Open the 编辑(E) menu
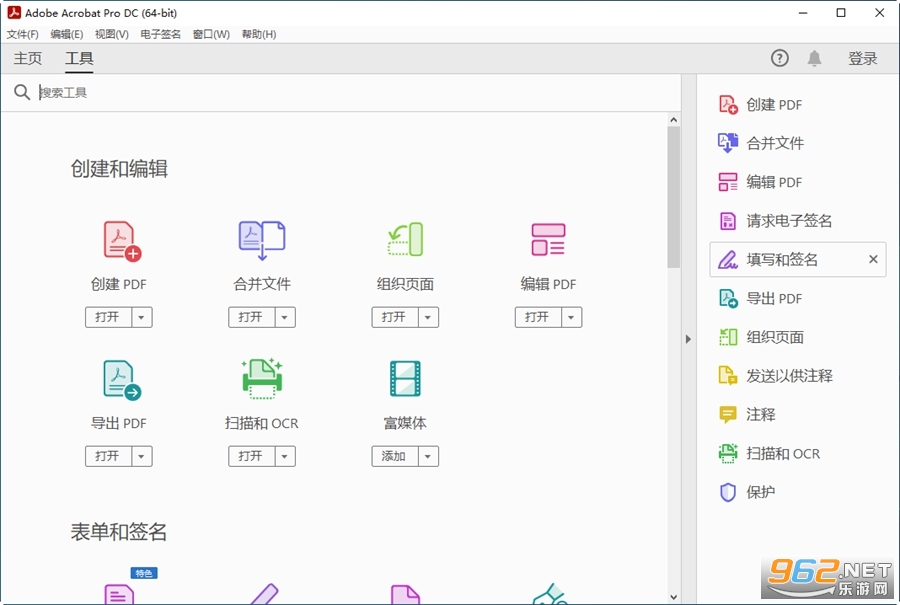The height and width of the screenshot is (605, 900). pos(67,34)
